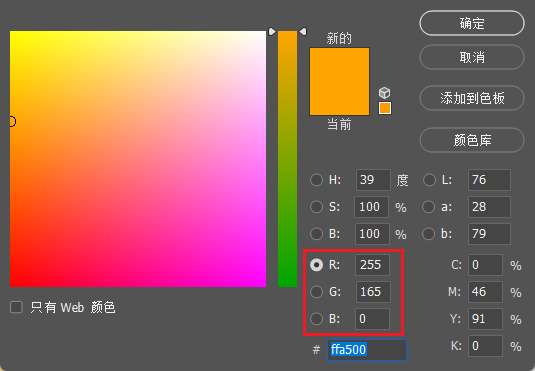Select the H hue radio button
Screen dimensions: 535x371
(x=316, y=180)
